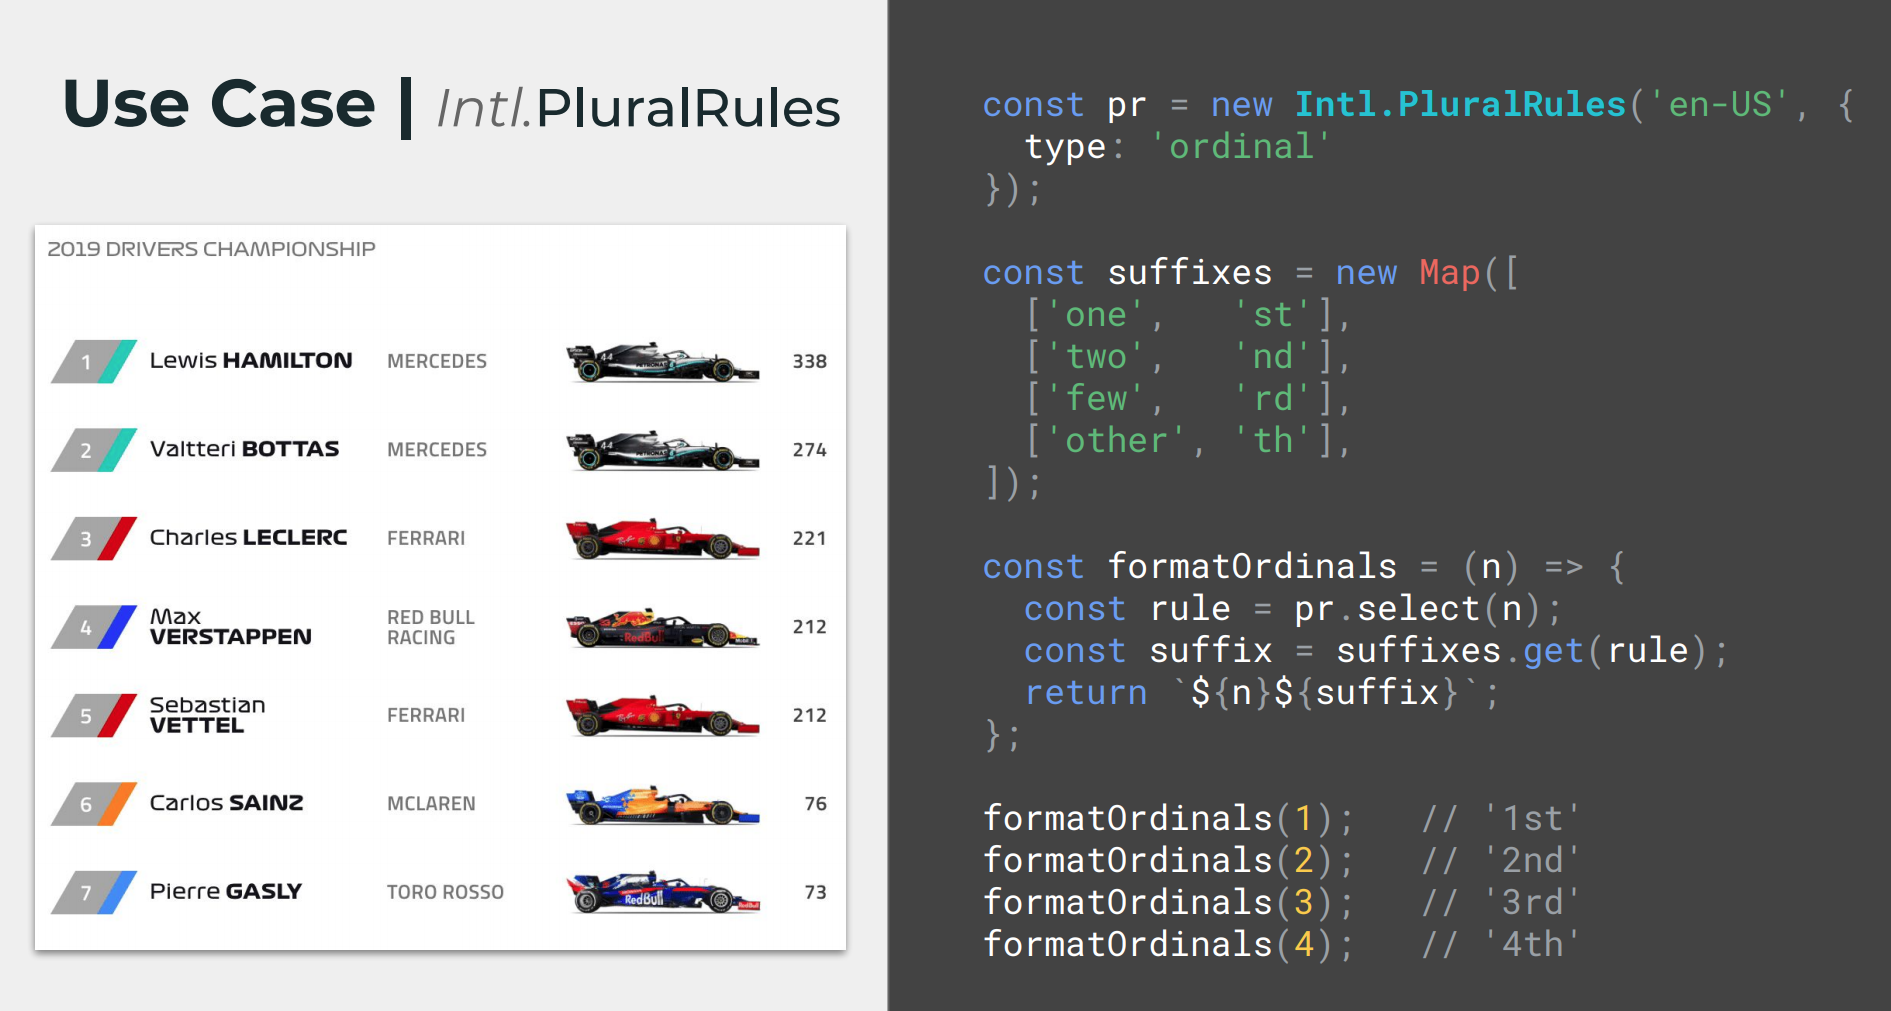Click the 274 points value
The width and height of the screenshot is (1891, 1011).
pyautogui.click(x=810, y=450)
